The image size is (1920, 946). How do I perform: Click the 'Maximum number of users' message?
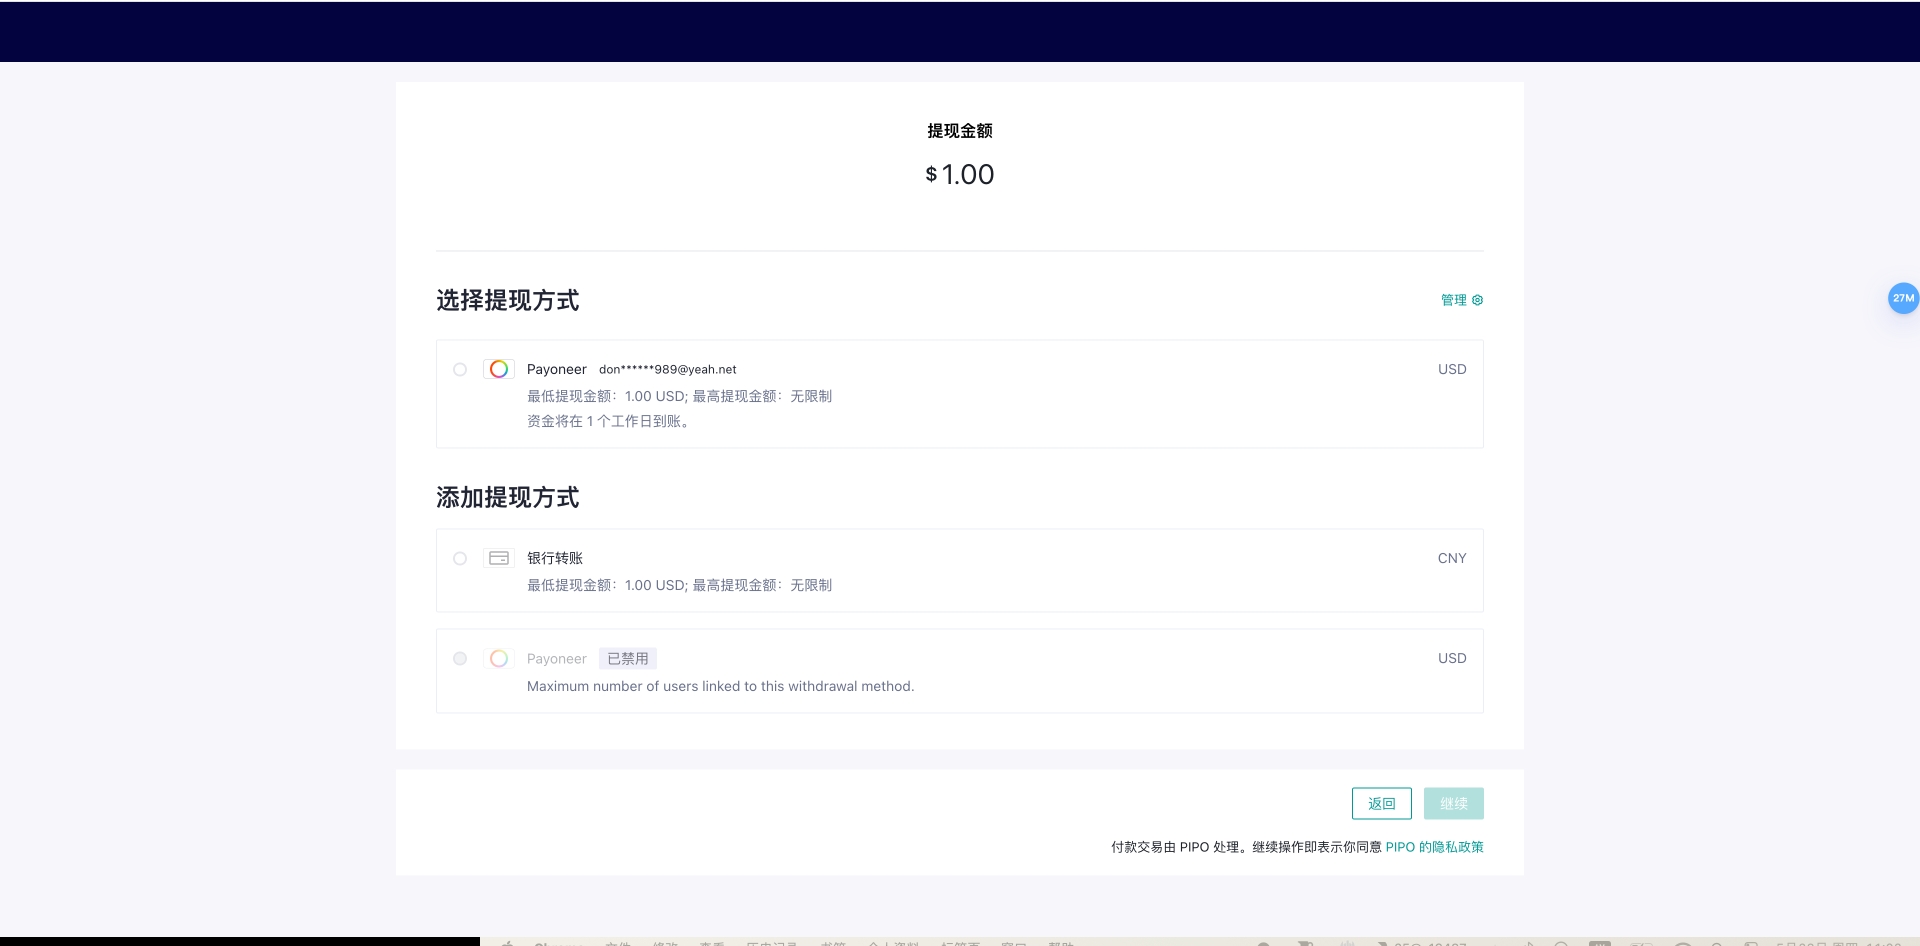720,686
